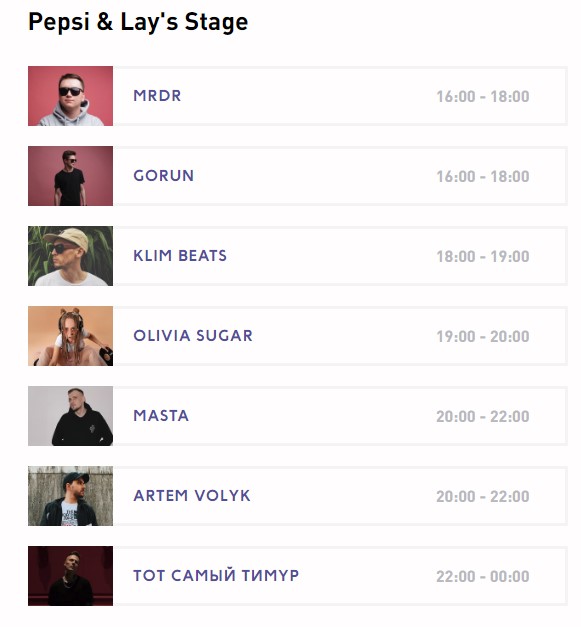Open MRDR artist photo thumbnail
The image size is (581, 627).
(70, 96)
